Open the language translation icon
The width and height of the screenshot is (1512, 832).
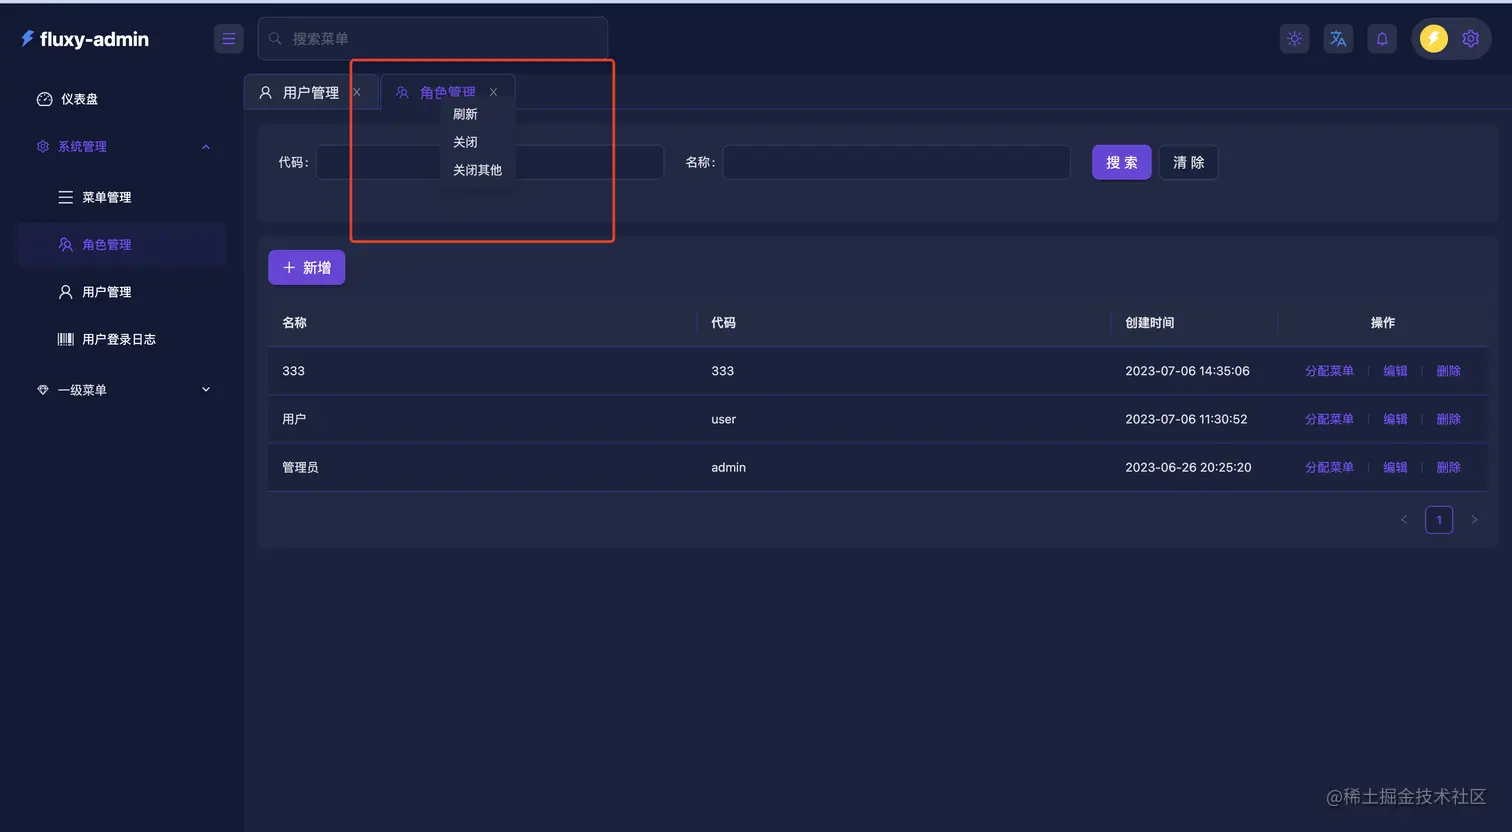[1338, 39]
